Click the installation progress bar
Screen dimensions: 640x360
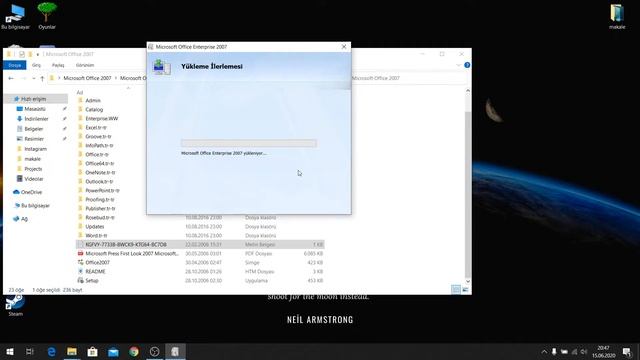(249, 143)
